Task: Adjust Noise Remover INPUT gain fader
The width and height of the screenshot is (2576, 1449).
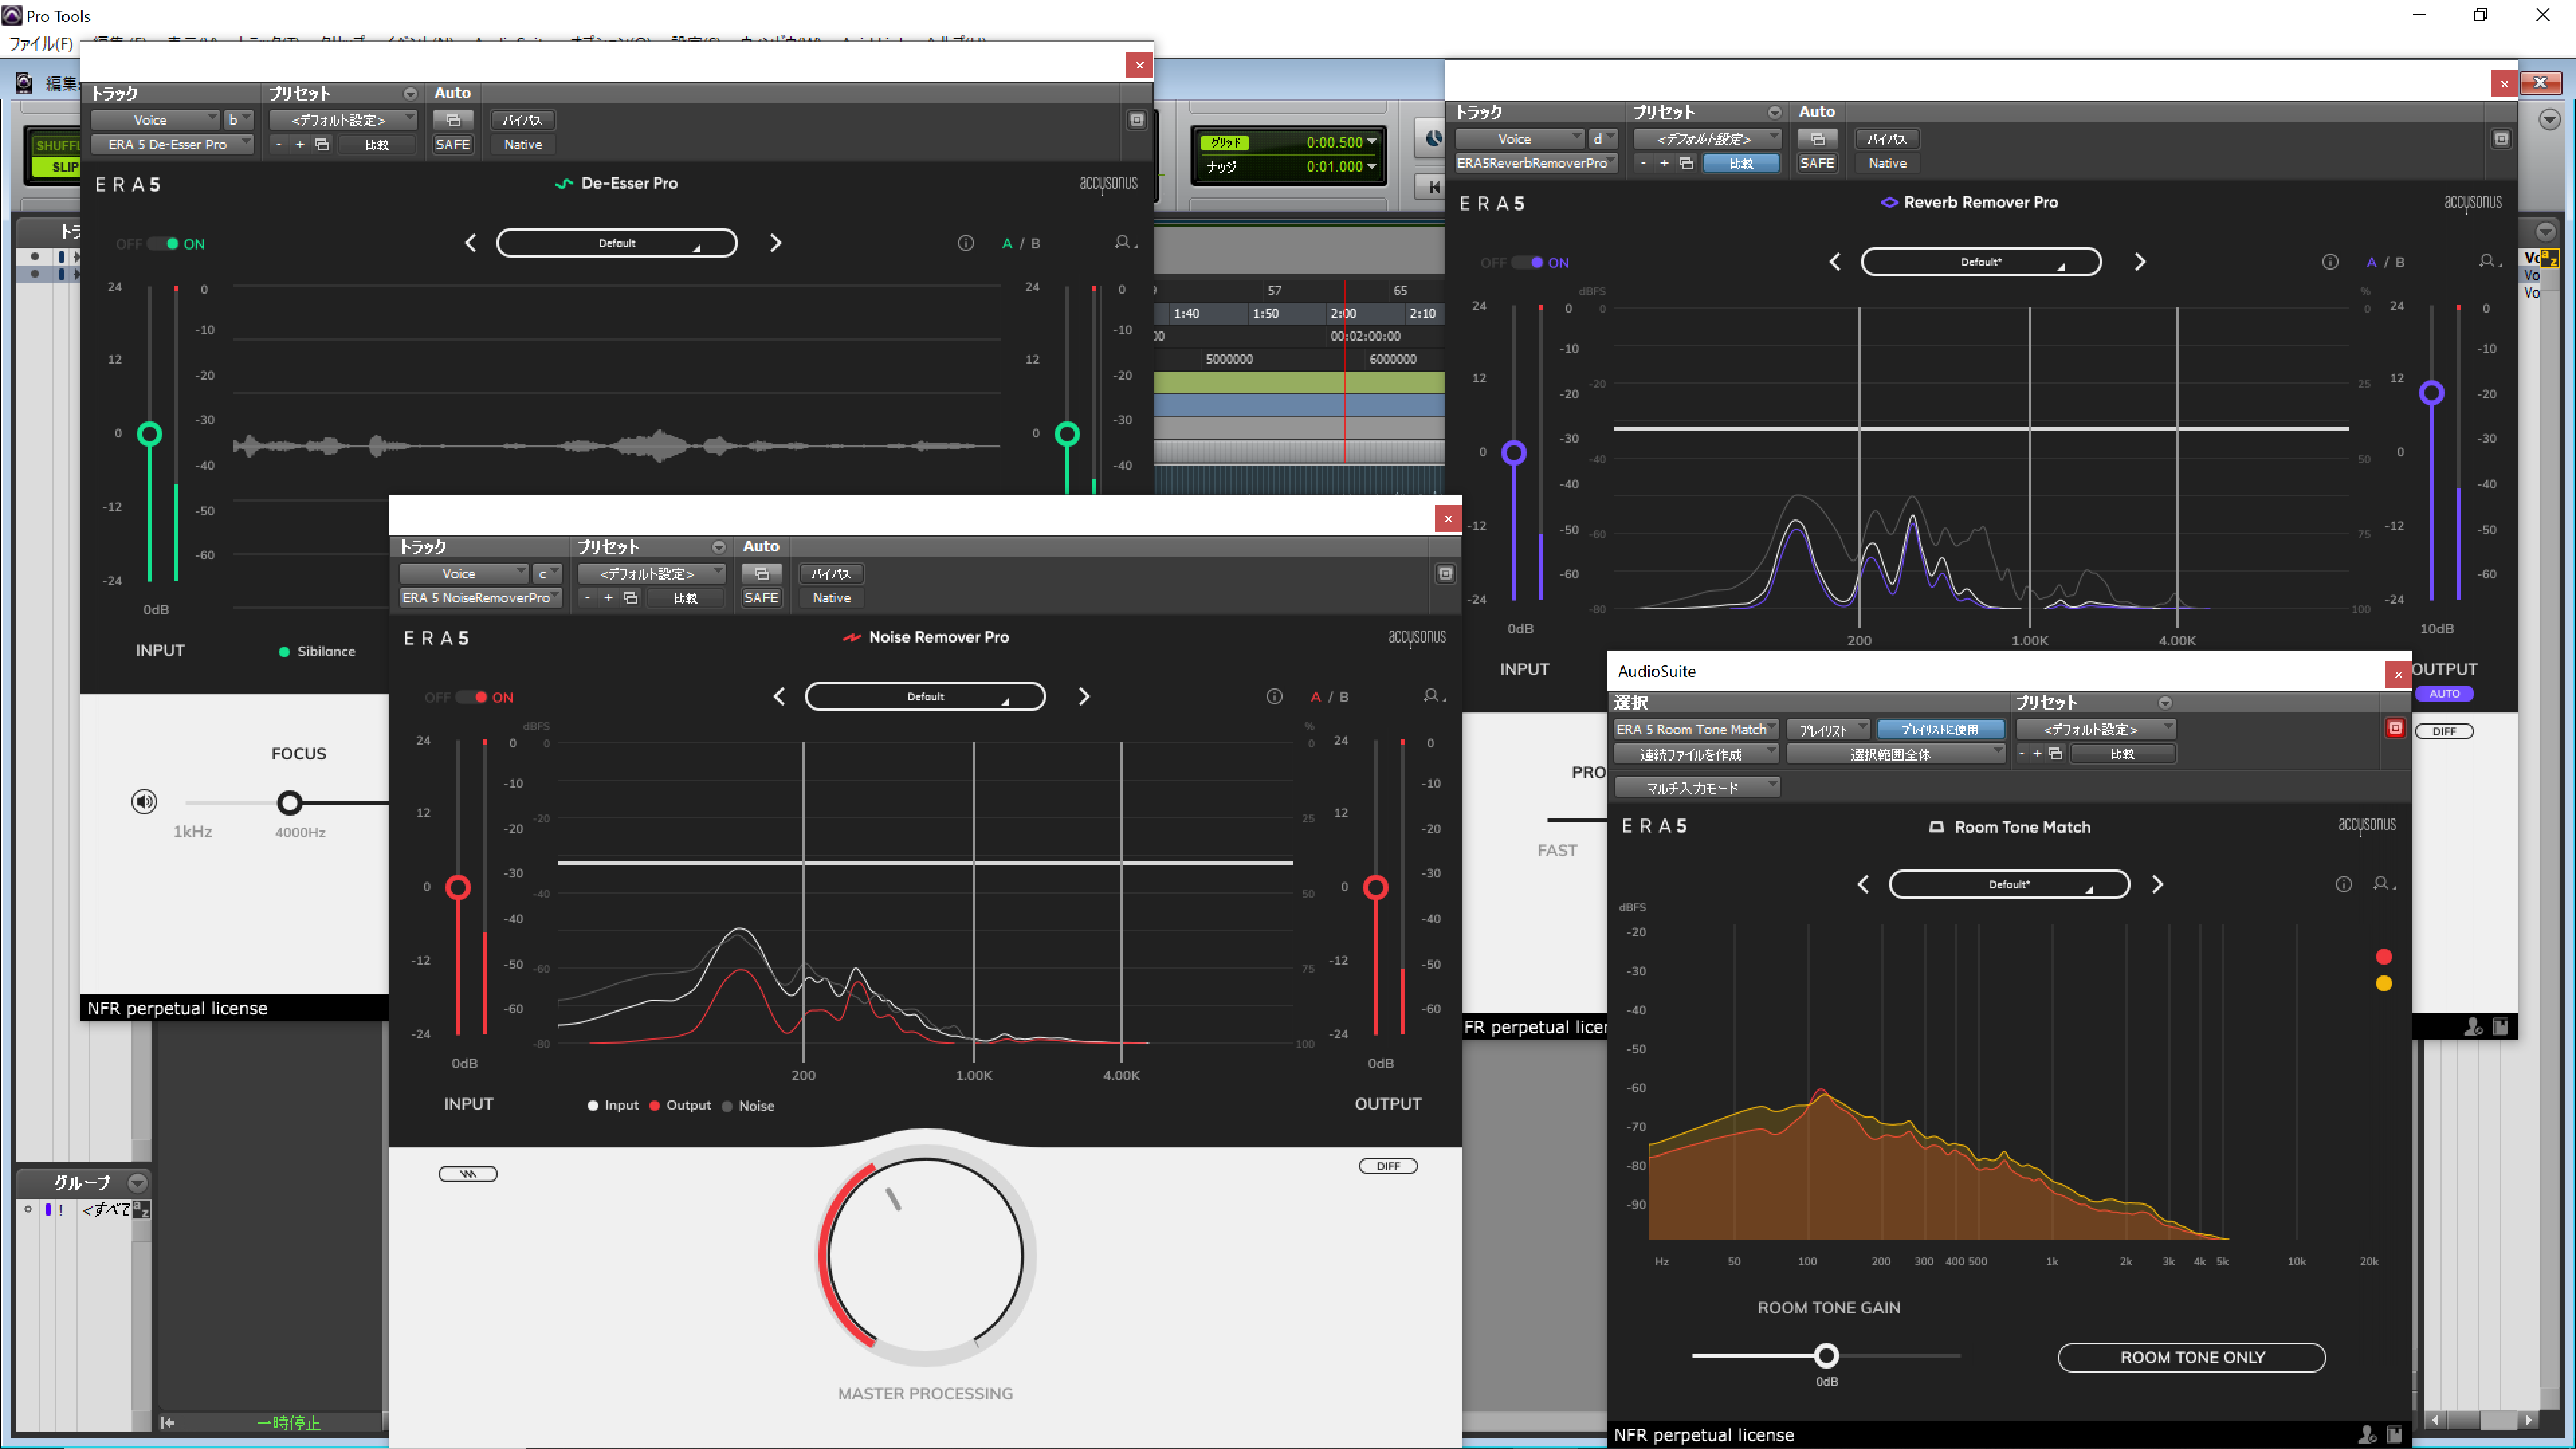Action: (x=458, y=887)
